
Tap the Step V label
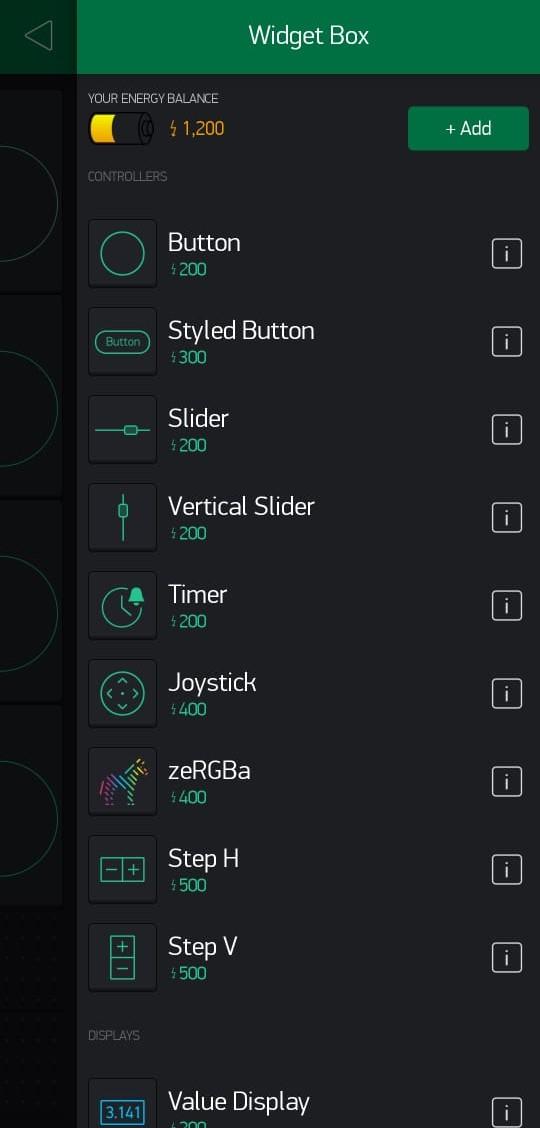click(x=203, y=946)
